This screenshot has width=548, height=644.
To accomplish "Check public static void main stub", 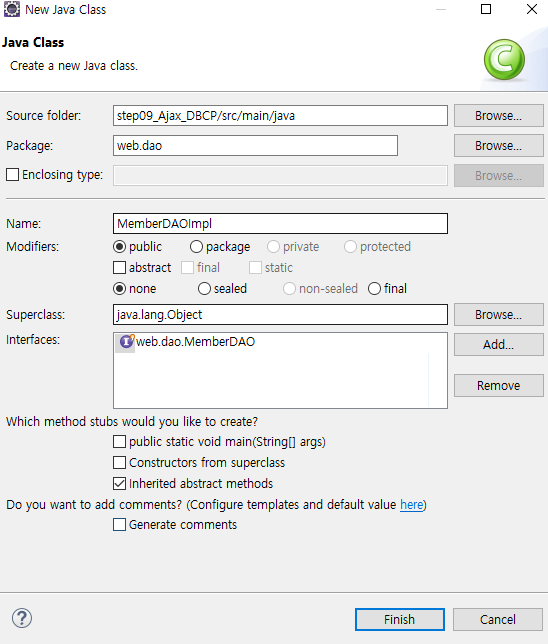I will [119, 442].
